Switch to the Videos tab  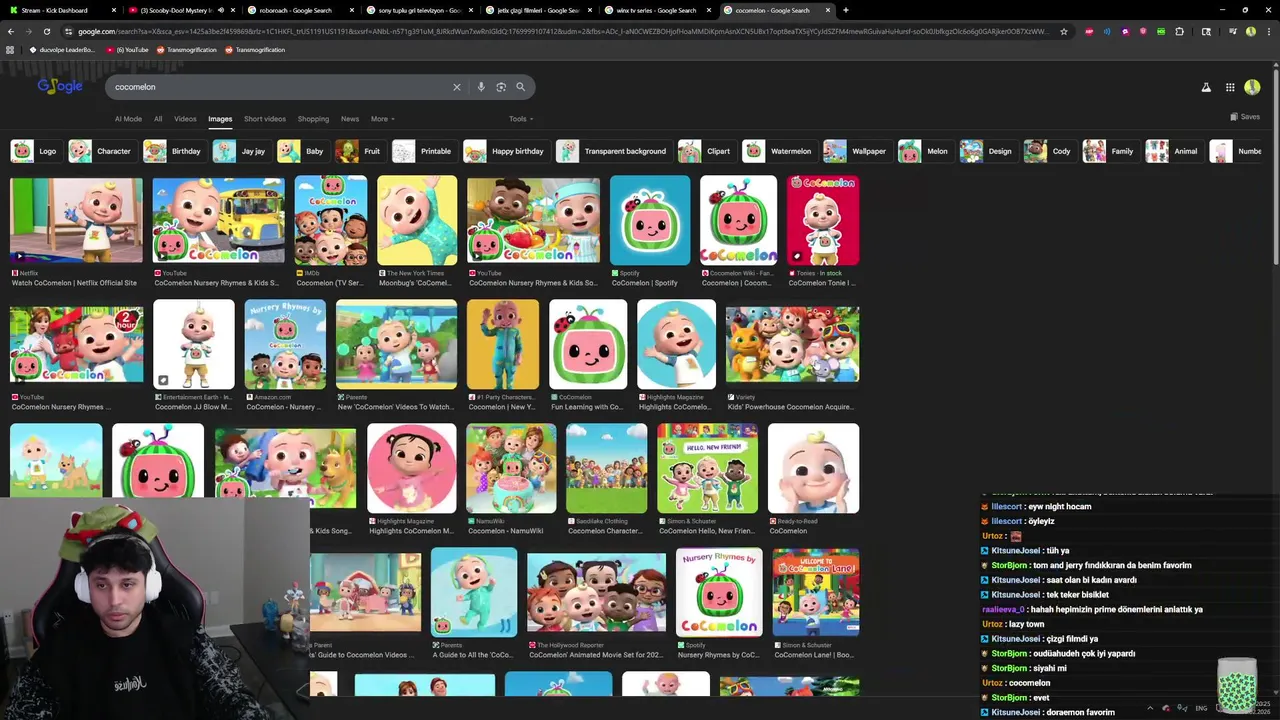coord(185,119)
